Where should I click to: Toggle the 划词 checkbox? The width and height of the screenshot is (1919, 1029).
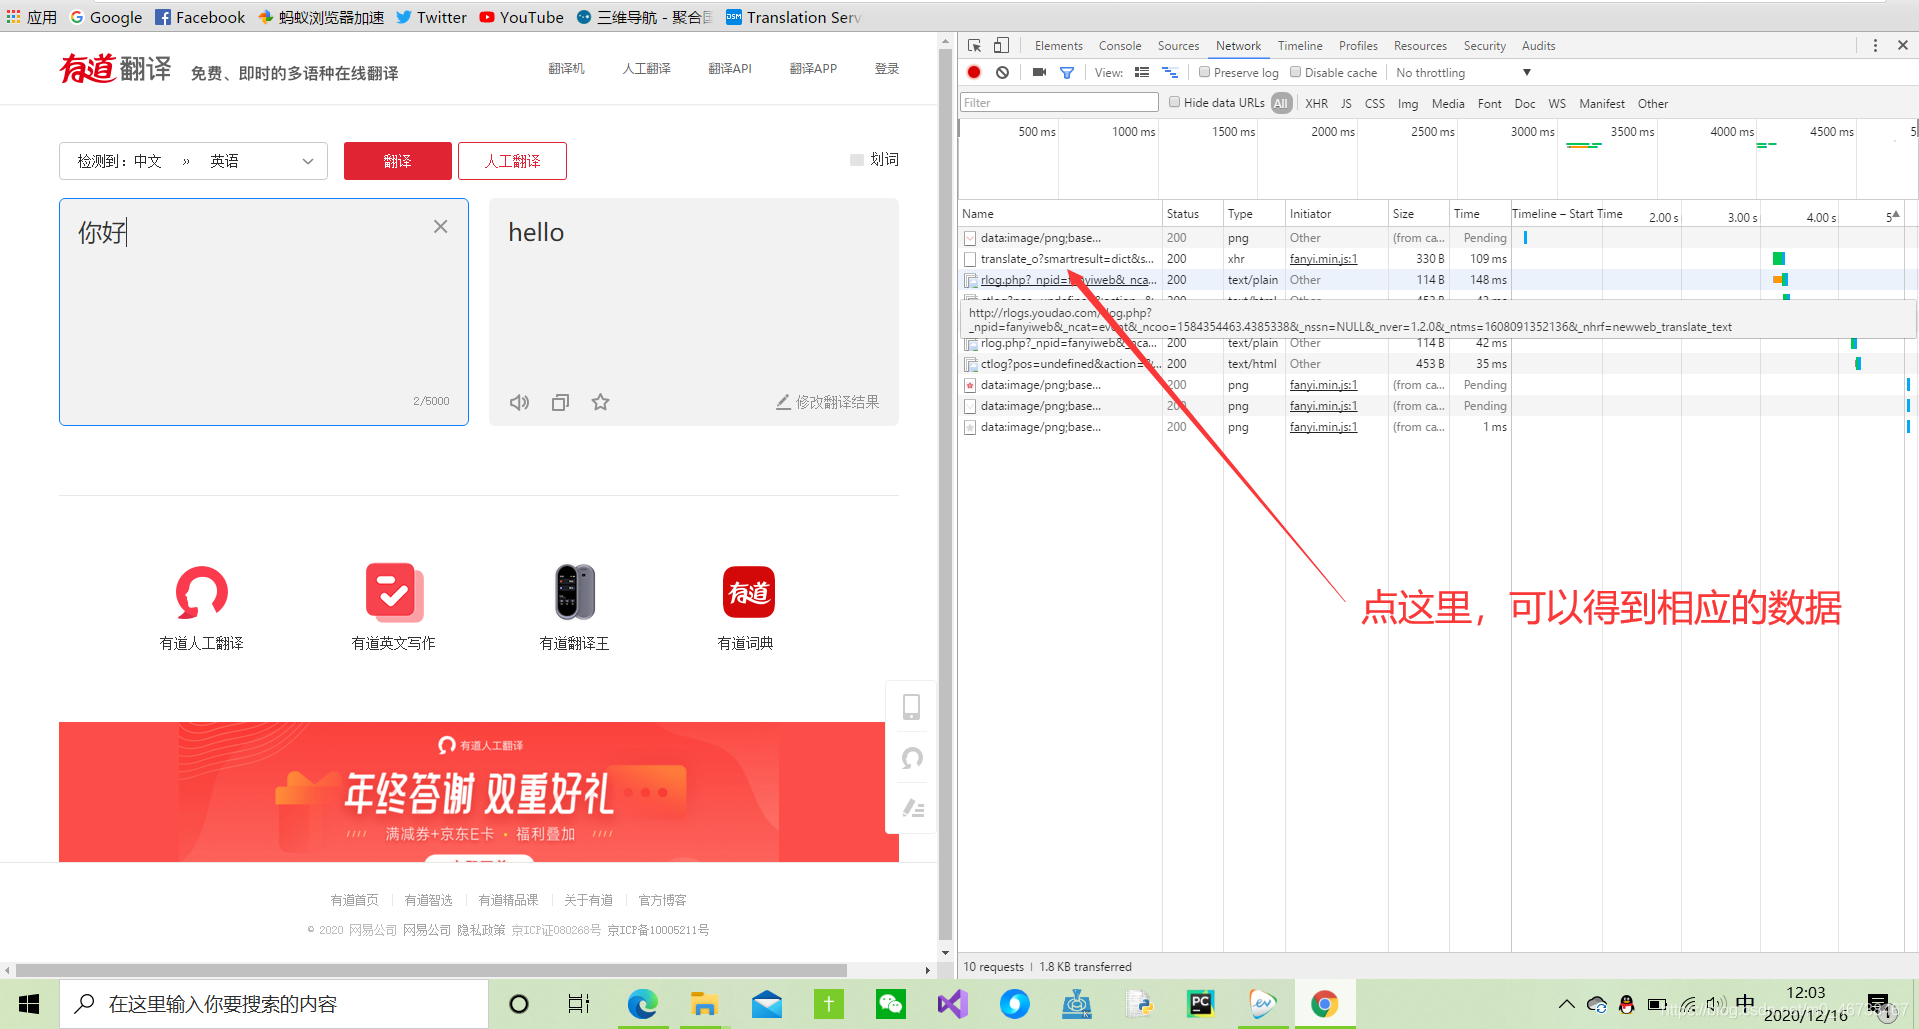coord(856,160)
